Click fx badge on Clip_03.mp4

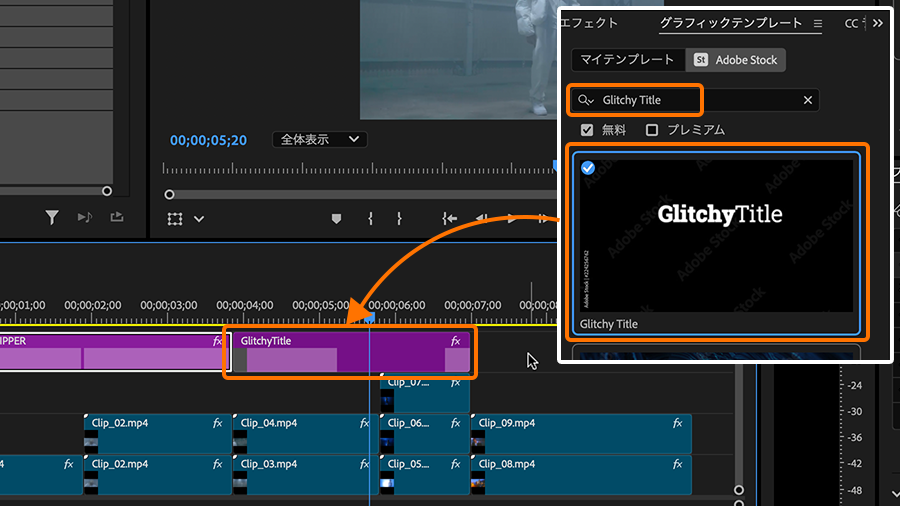(x=364, y=464)
